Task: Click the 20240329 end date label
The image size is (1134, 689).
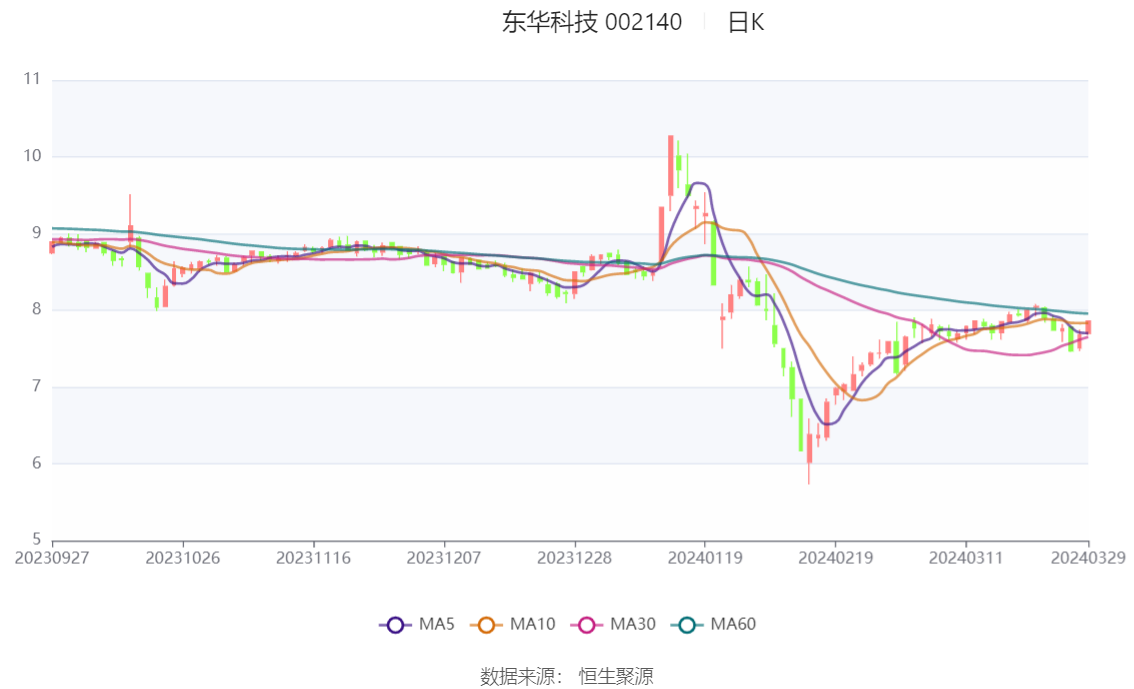Action: point(1088,558)
